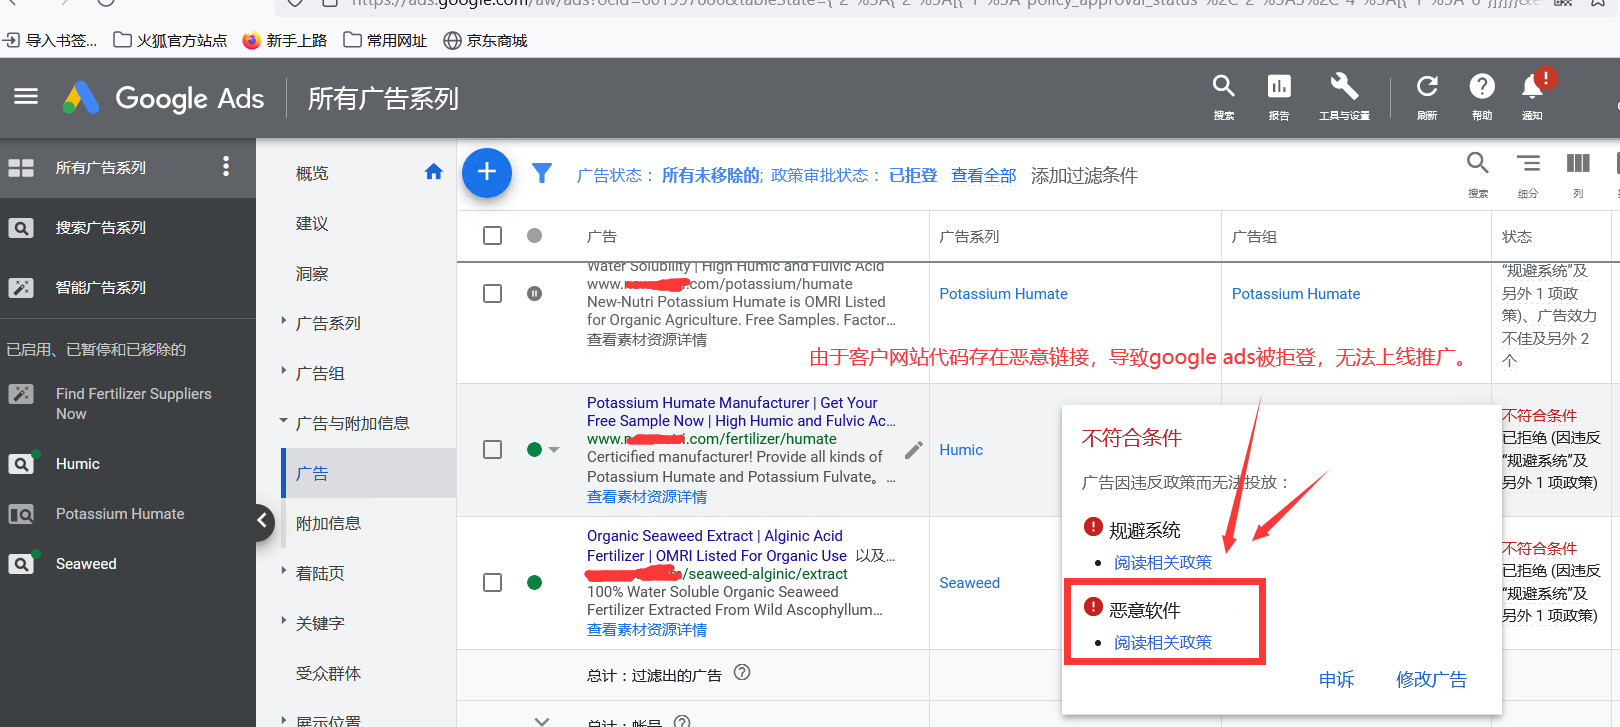Click 申诉 in the disapproval popup
1620x727 pixels.
click(1336, 679)
